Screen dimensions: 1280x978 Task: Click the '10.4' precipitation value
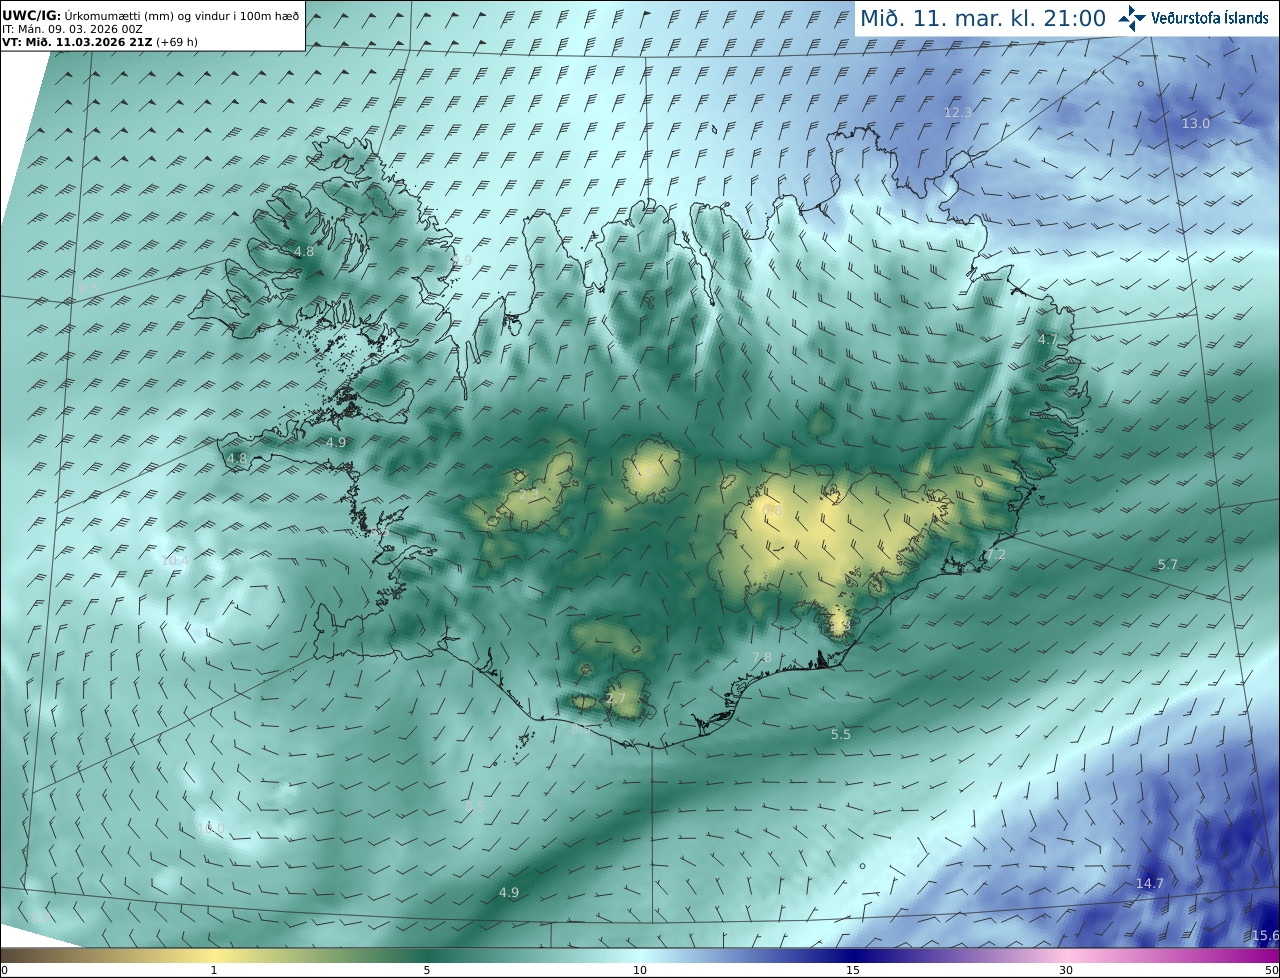[x=175, y=561]
